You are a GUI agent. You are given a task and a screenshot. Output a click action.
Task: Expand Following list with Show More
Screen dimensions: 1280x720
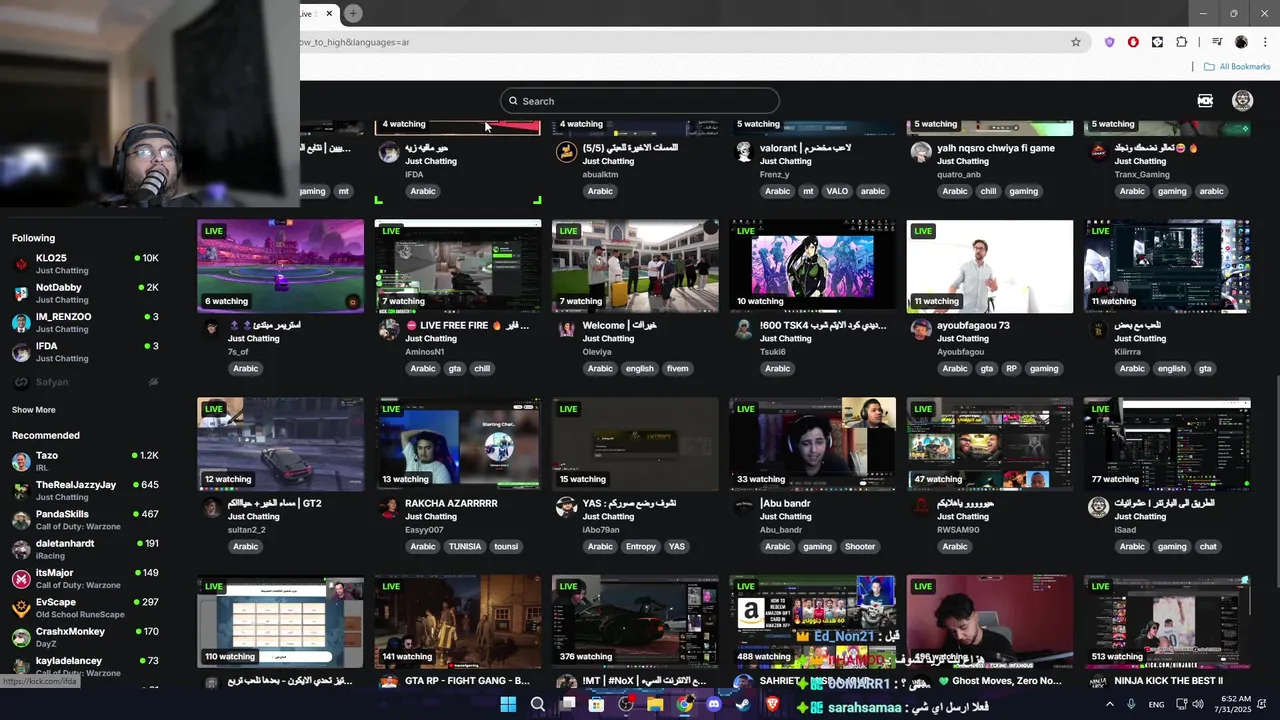click(34, 410)
